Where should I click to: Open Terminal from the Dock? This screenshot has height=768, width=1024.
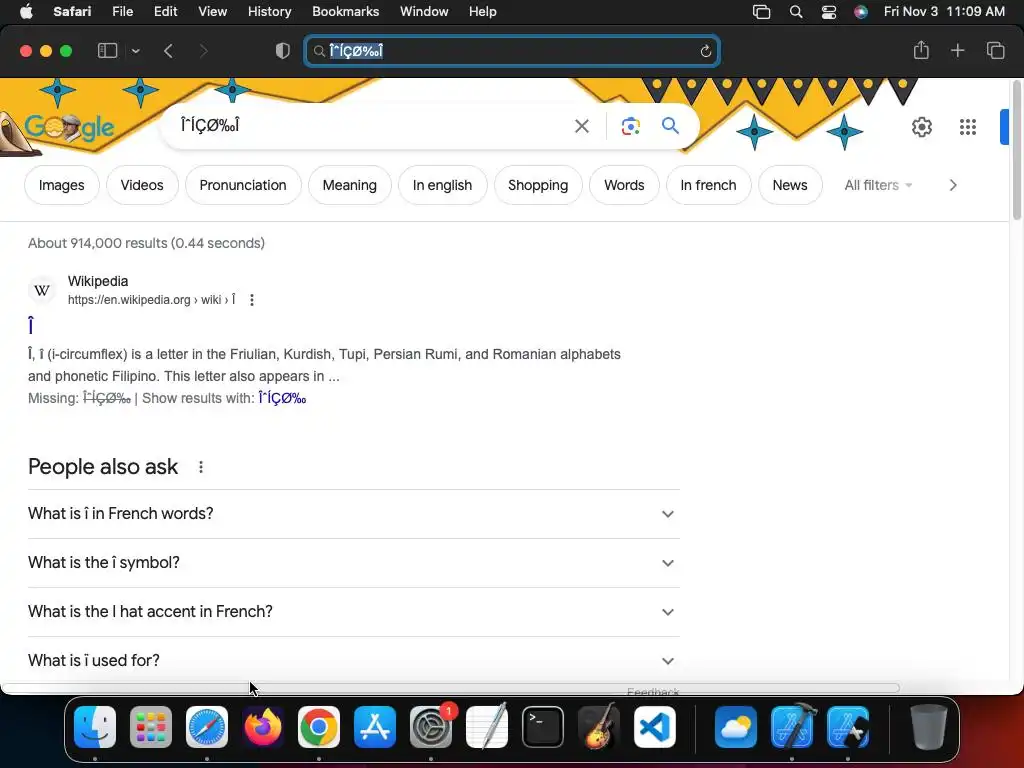(x=543, y=727)
